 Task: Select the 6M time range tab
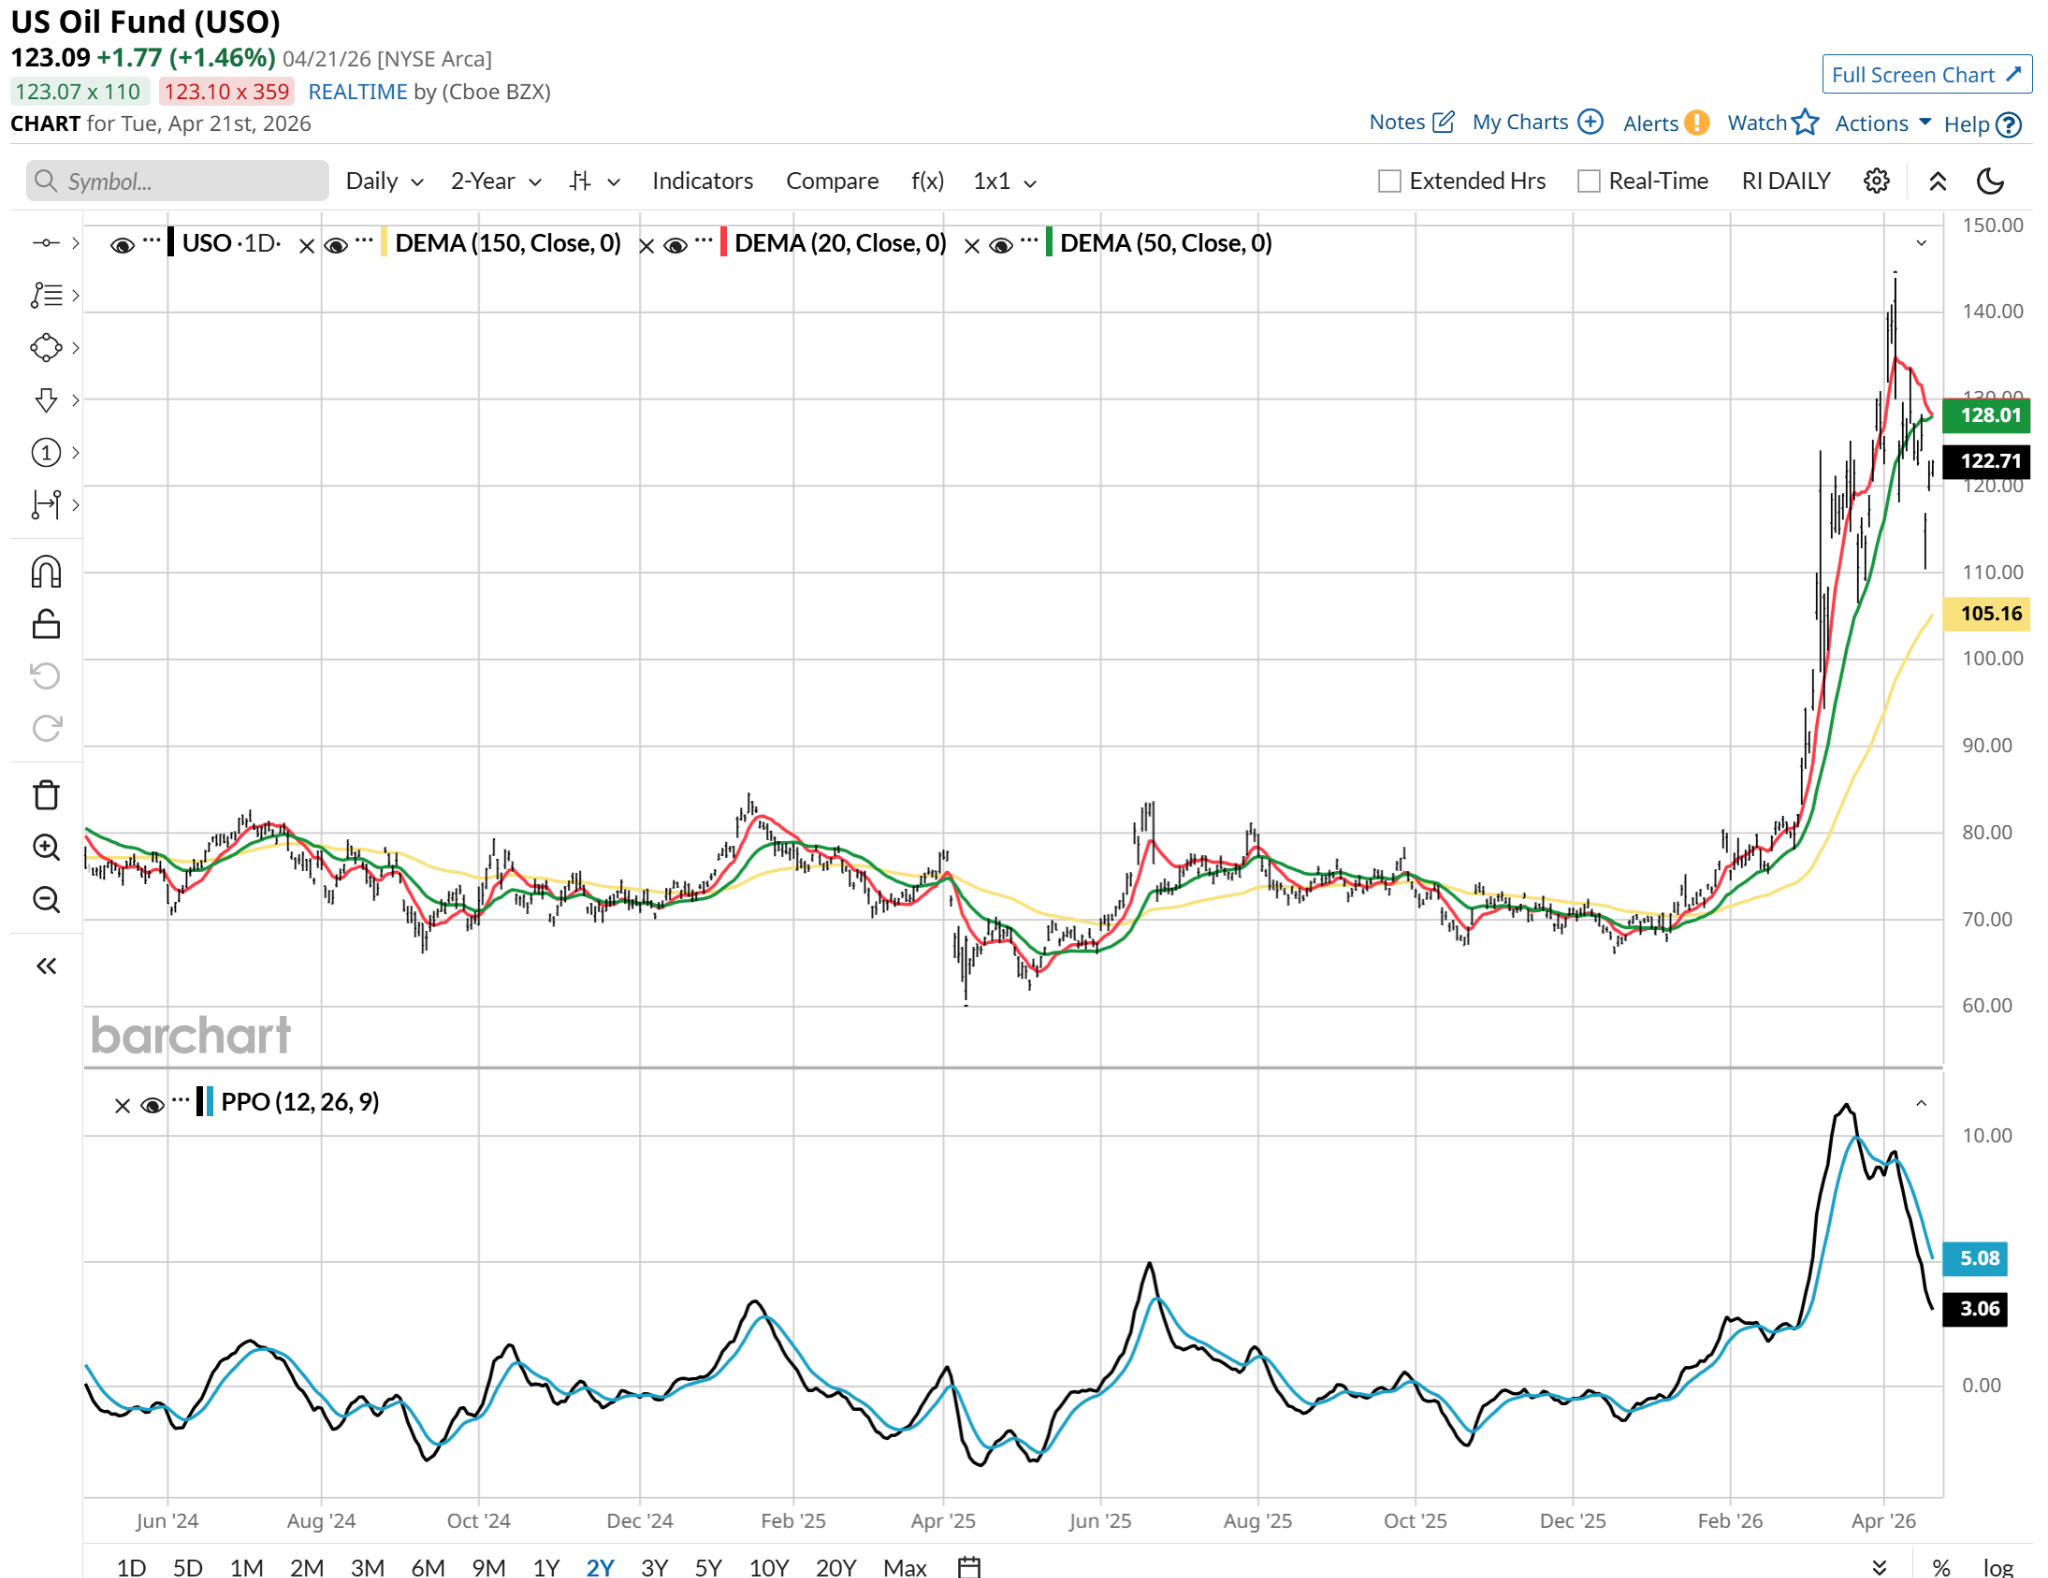427,1566
